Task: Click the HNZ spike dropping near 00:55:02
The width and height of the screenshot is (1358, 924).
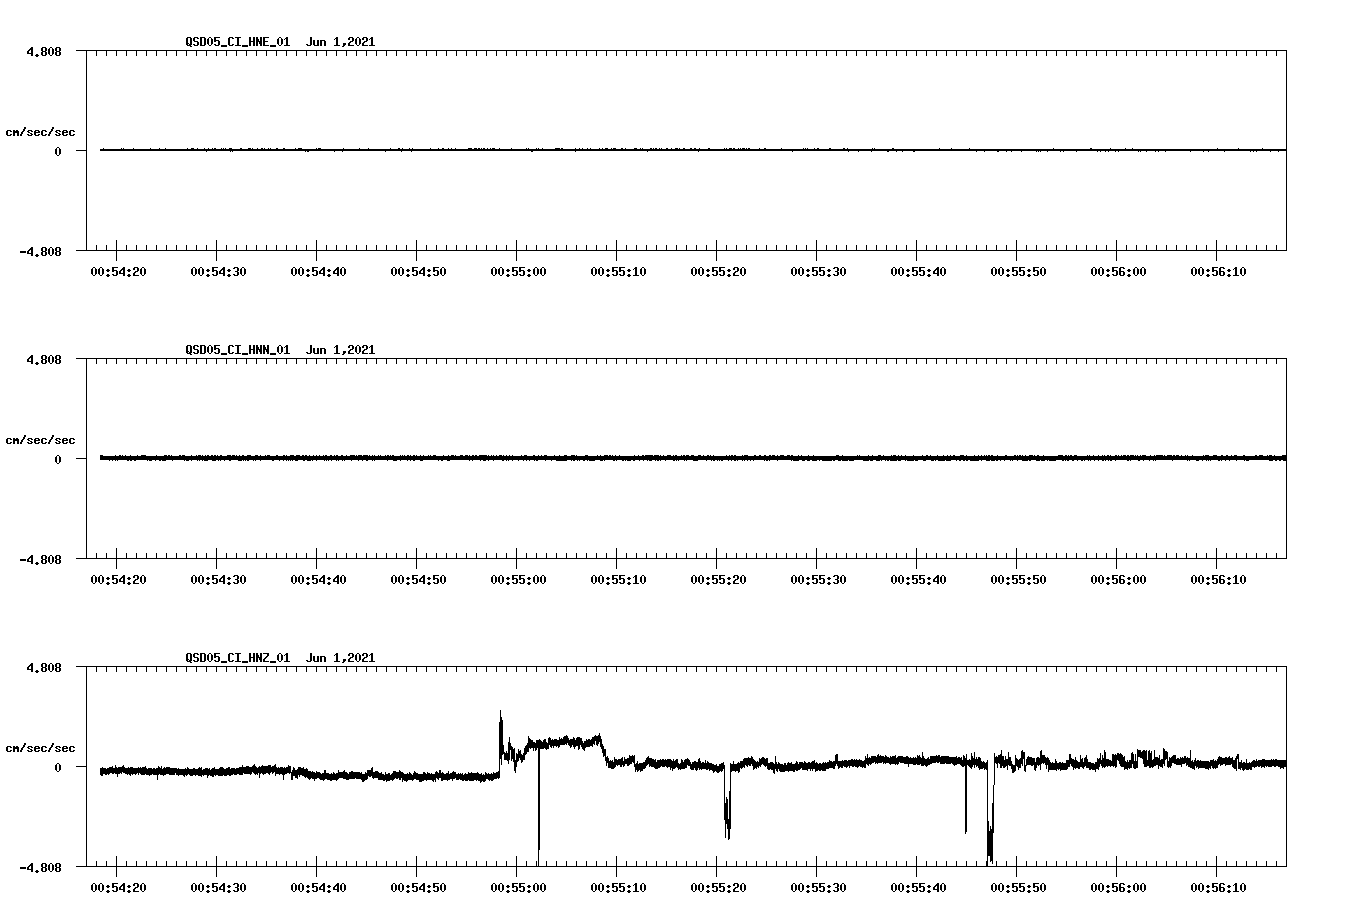Action: point(539,805)
